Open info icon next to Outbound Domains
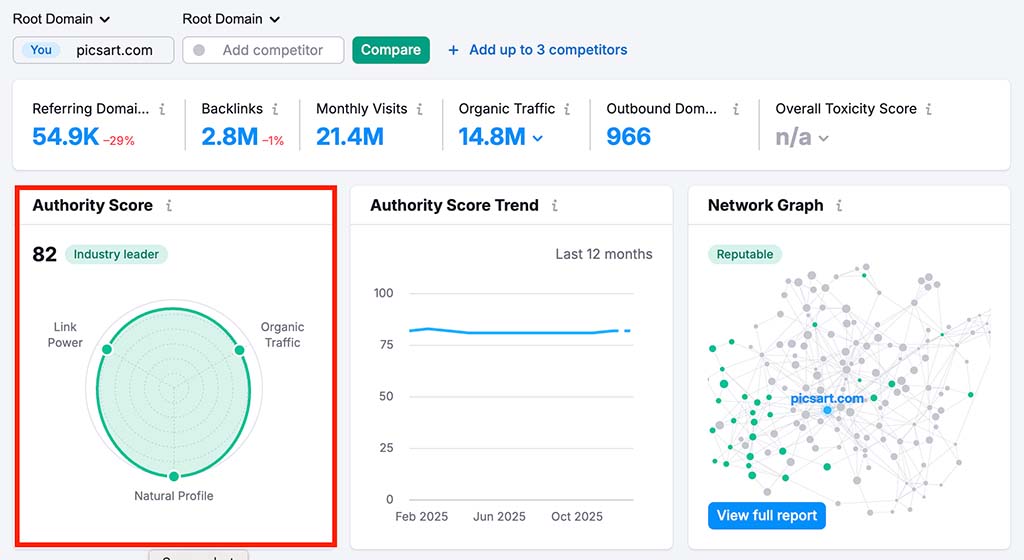 [735, 109]
